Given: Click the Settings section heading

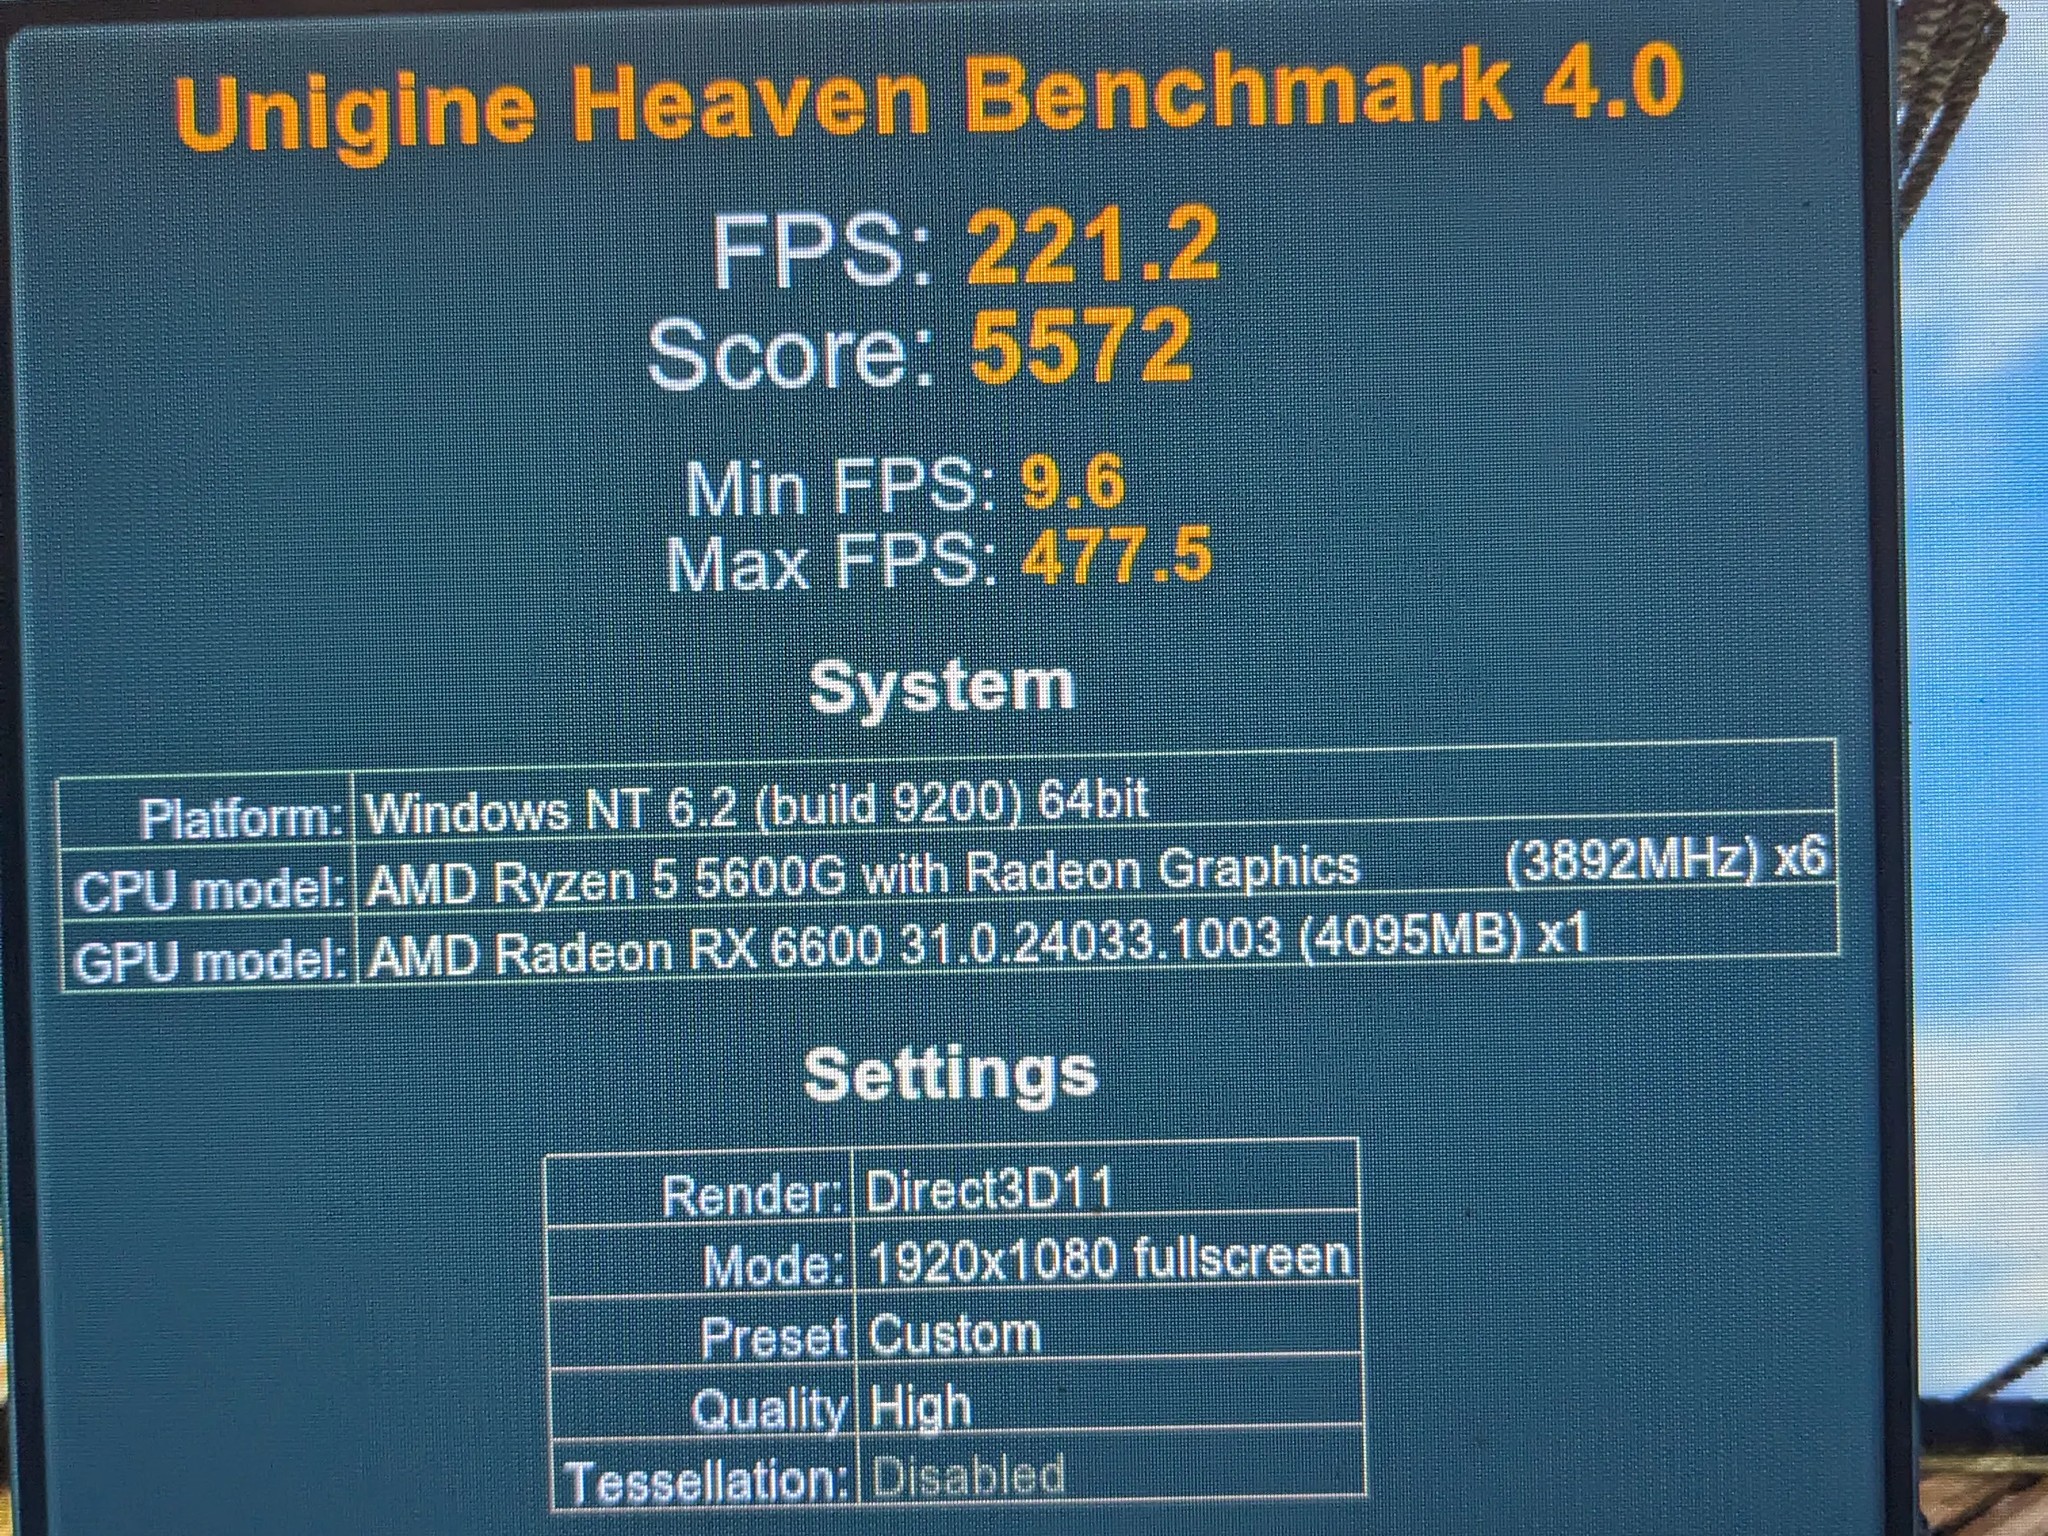Looking at the screenshot, I should (x=950, y=1073).
